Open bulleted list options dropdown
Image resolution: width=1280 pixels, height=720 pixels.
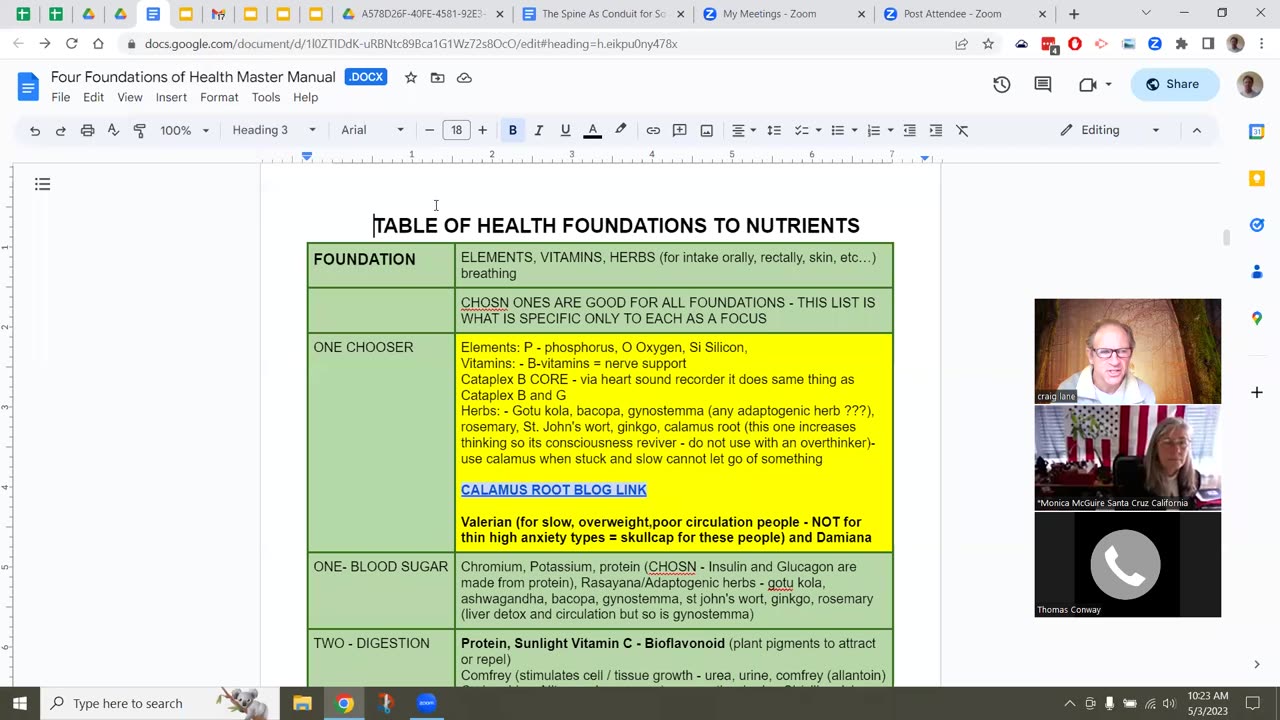(844, 130)
